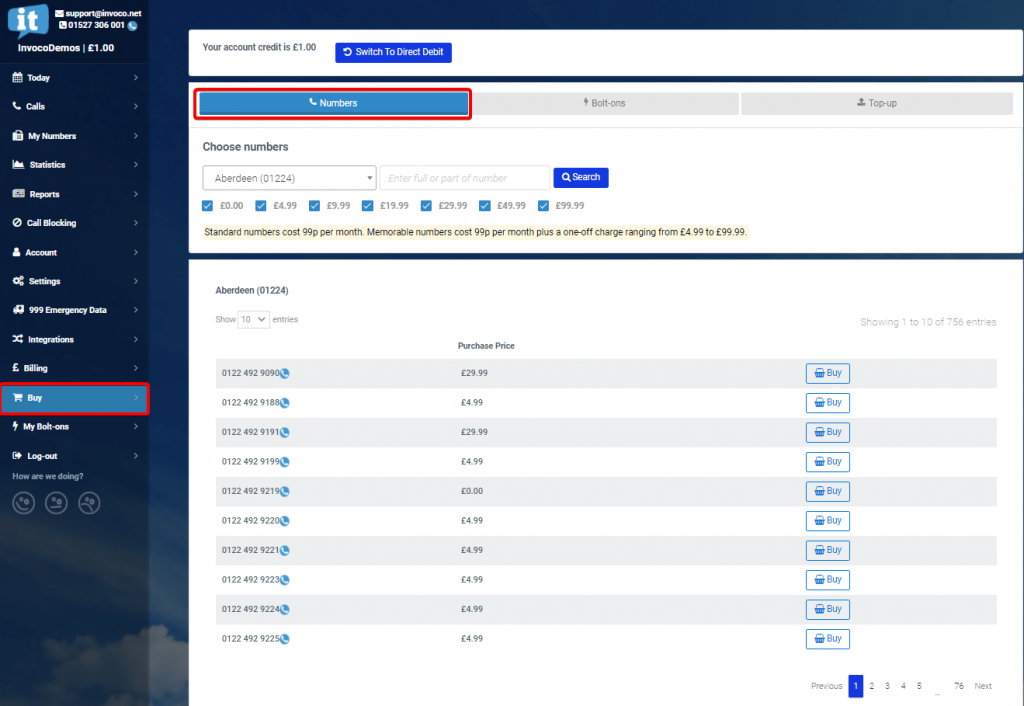Click the envelope icon beside support@invoco.net
The height and width of the screenshot is (706, 1024).
(x=59, y=13)
